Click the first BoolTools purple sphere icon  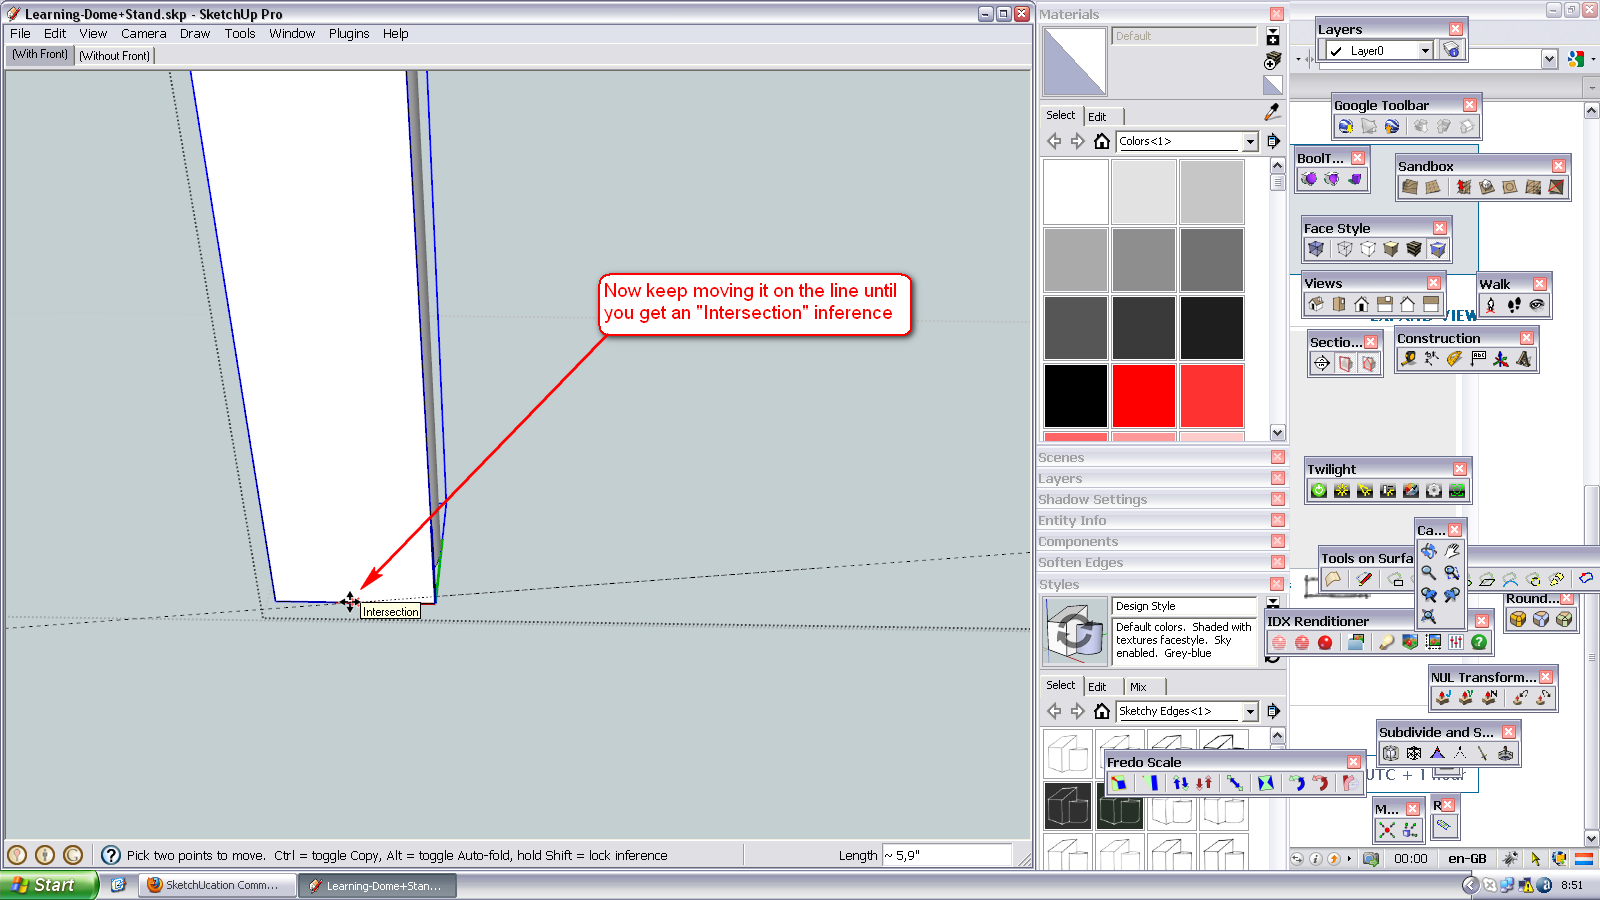coord(1309,179)
